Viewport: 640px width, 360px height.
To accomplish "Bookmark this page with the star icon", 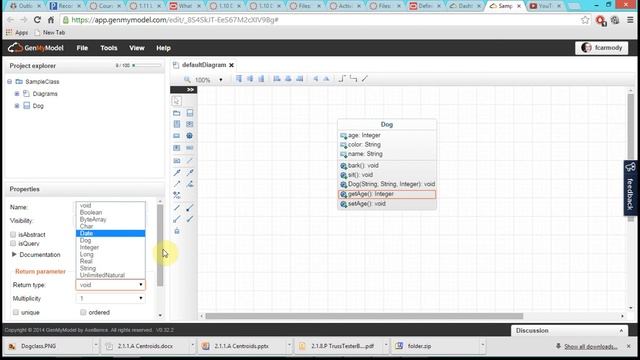I will pos(585,20).
